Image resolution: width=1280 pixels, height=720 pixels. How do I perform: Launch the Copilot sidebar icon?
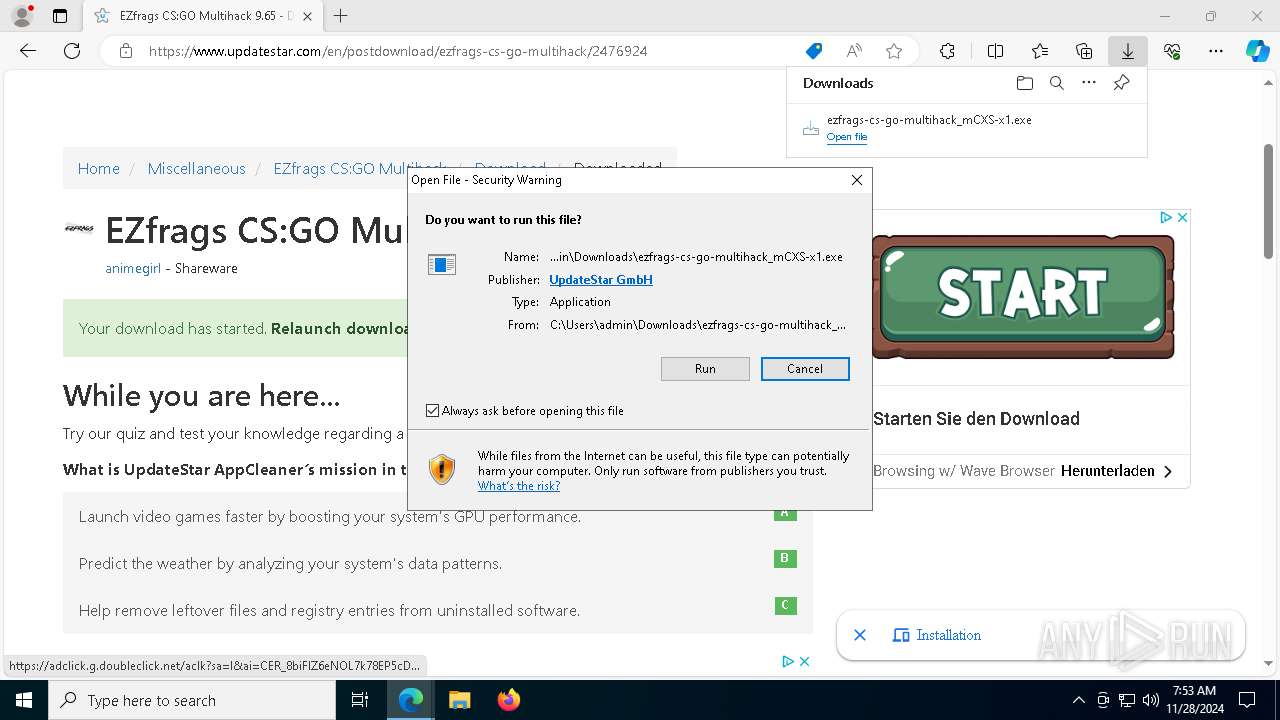pyautogui.click(x=1258, y=51)
